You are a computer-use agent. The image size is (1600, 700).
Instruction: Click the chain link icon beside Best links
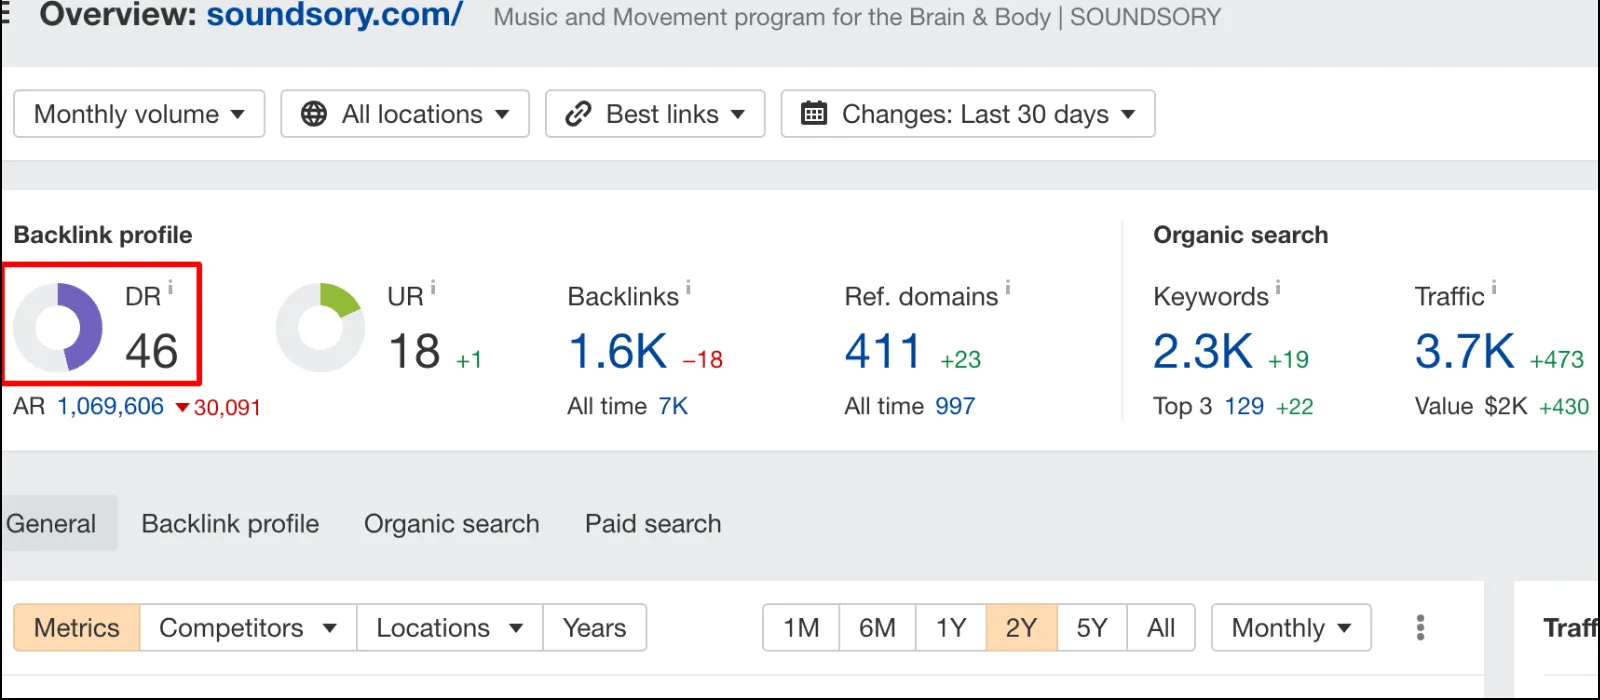[578, 114]
